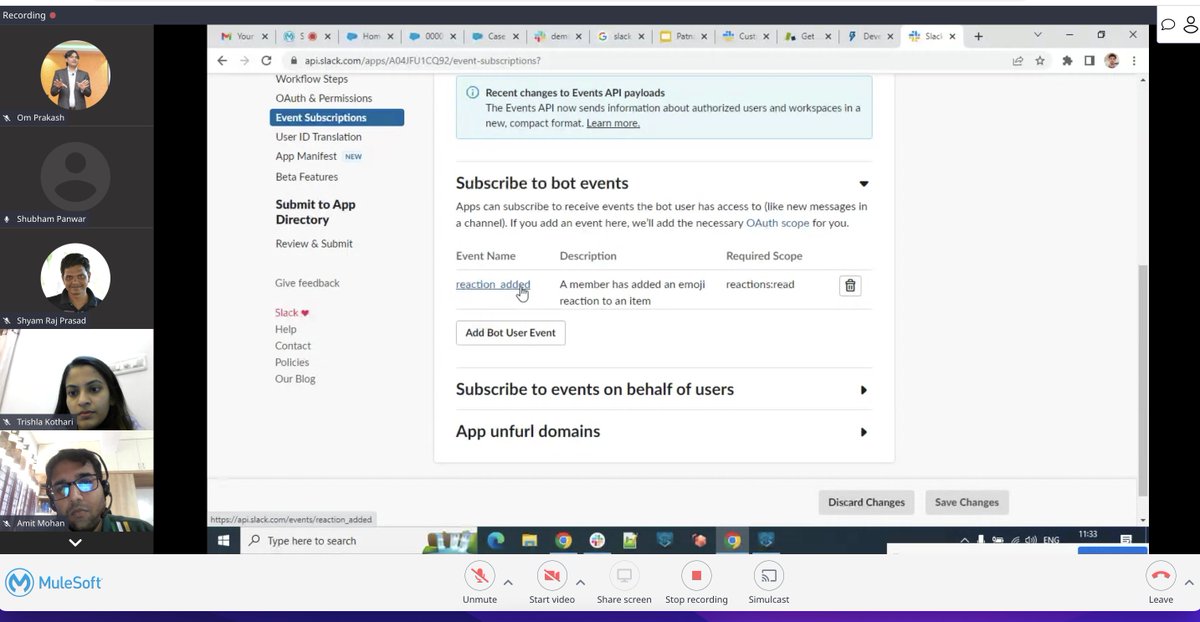Image resolution: width=1200 pixels, height=622 pixels.
Task: Click the taskbar clock showing 11:33
Action: click(x=1088, y=534)
